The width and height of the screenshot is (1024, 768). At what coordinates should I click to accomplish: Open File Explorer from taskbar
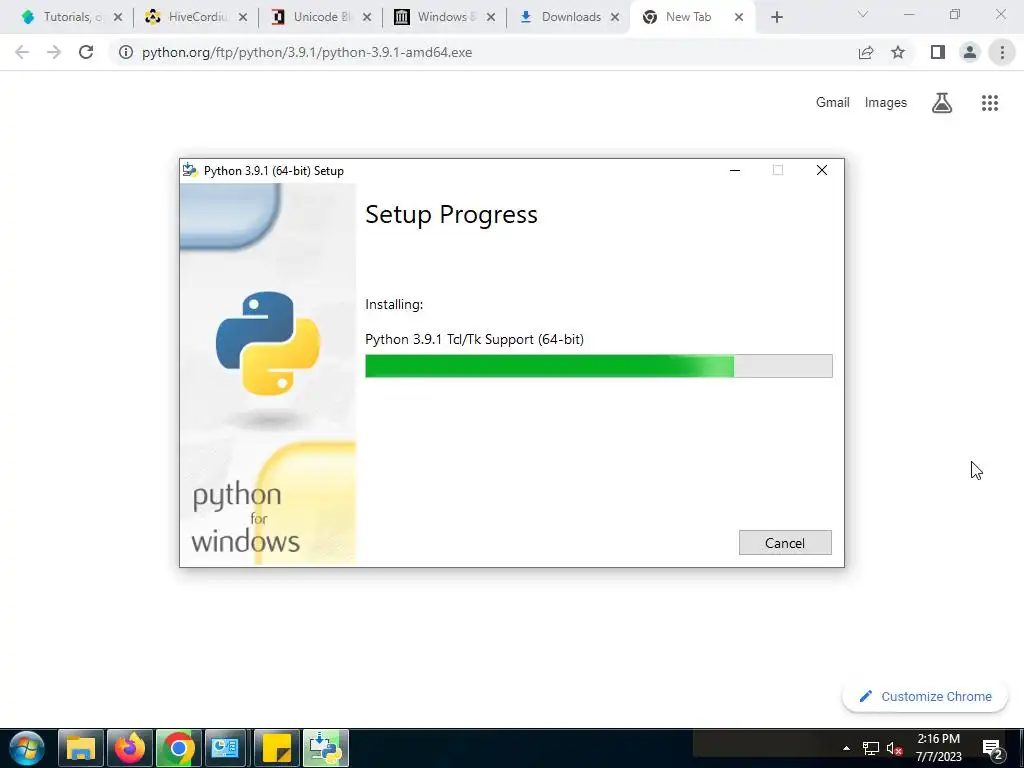[81, 748]
